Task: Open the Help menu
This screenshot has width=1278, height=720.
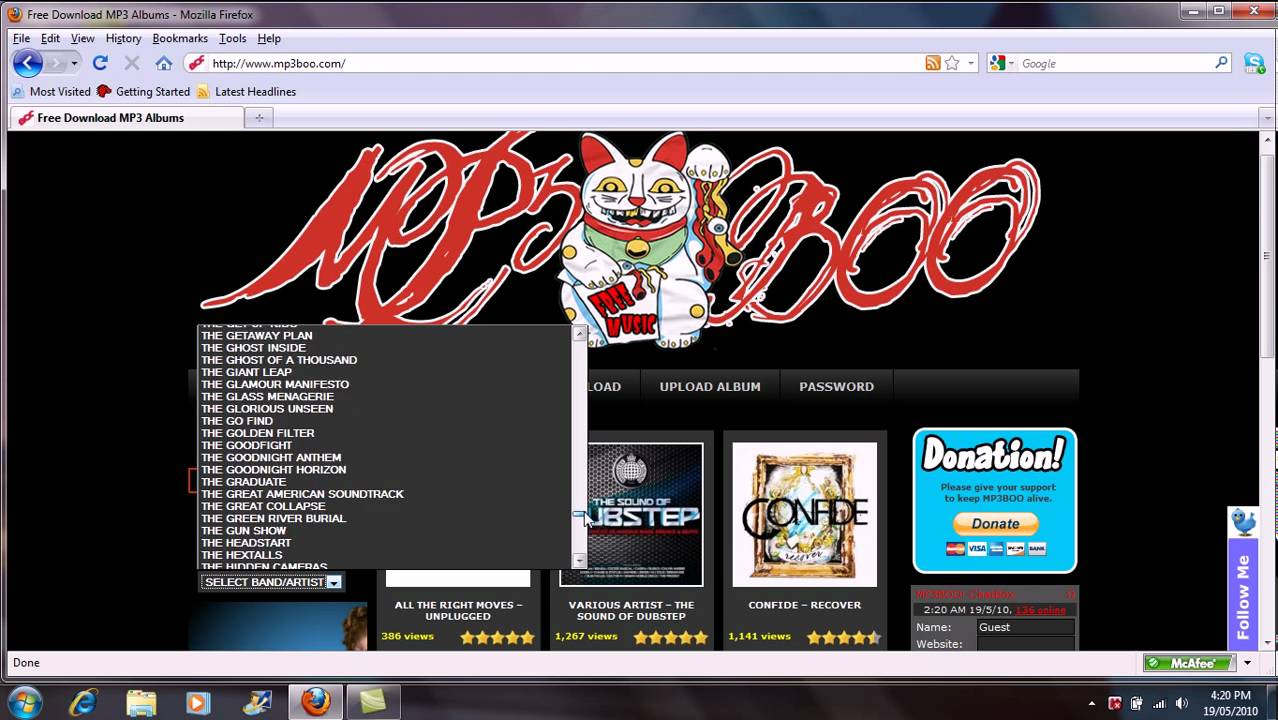Action: 269,38
